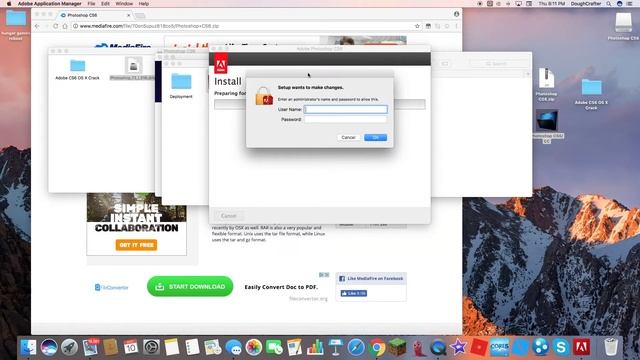
Task: Cancel the Adobe installer at window bottom
Action: [x=229, y=216]
